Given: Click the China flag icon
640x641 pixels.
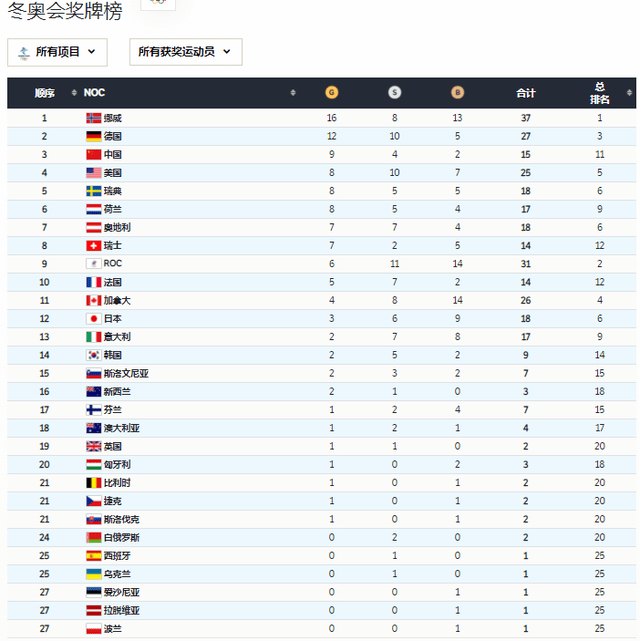Looking at the screenshot, I should (x=94, y=155).
